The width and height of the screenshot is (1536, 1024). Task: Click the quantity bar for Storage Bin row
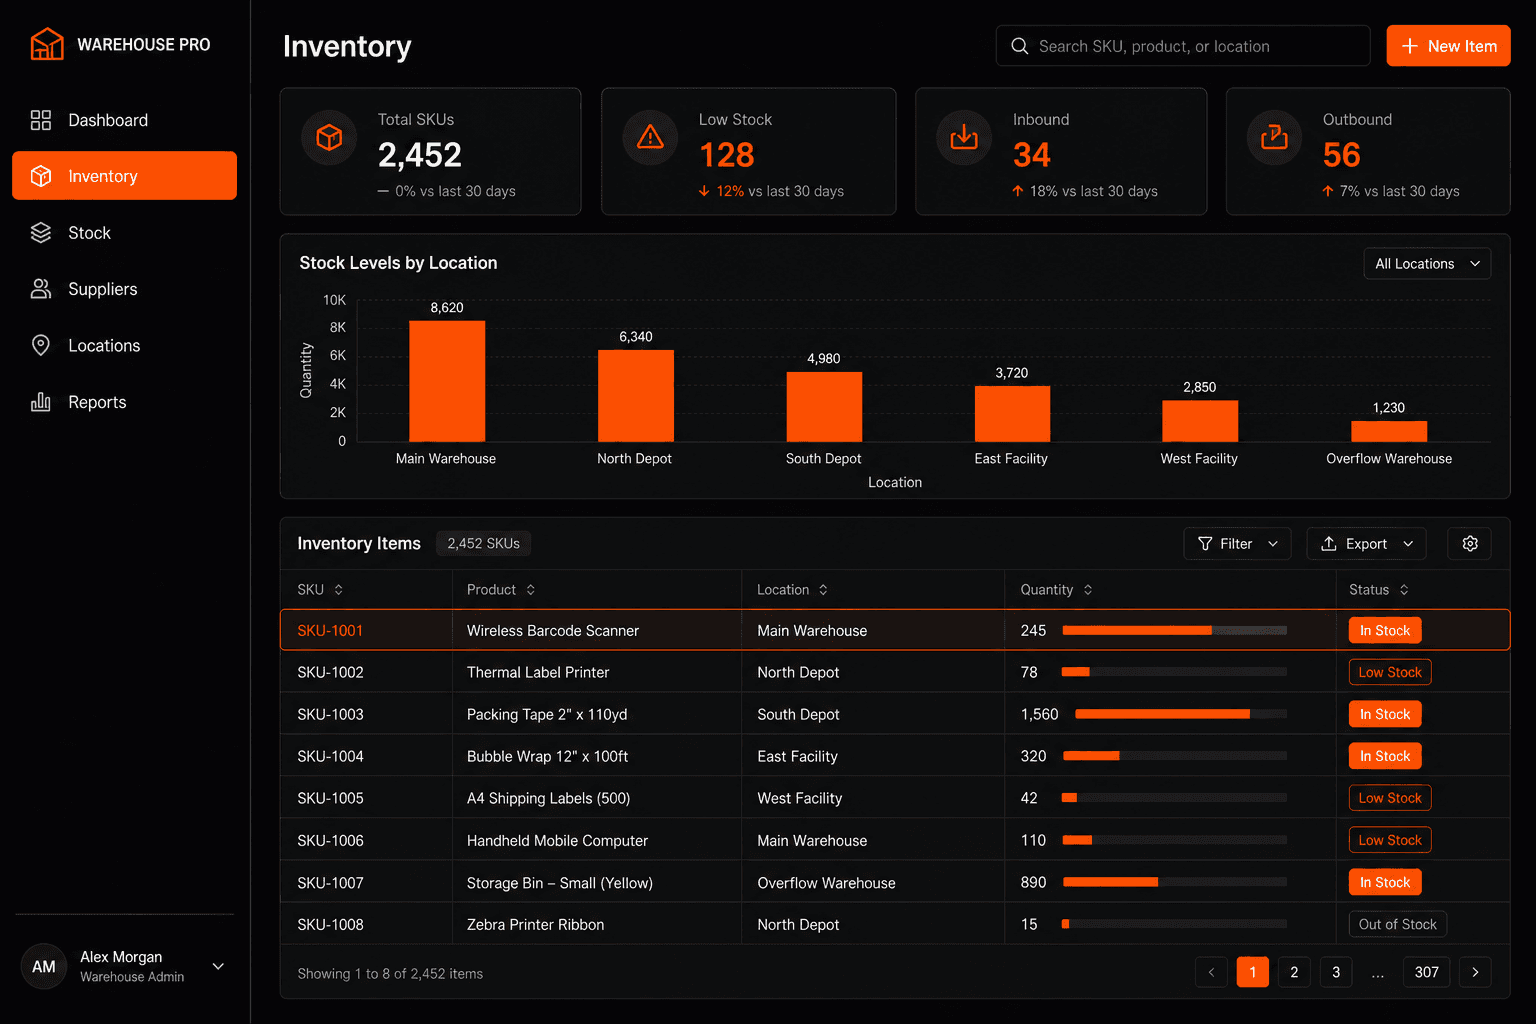click(x=1174, y=883)
